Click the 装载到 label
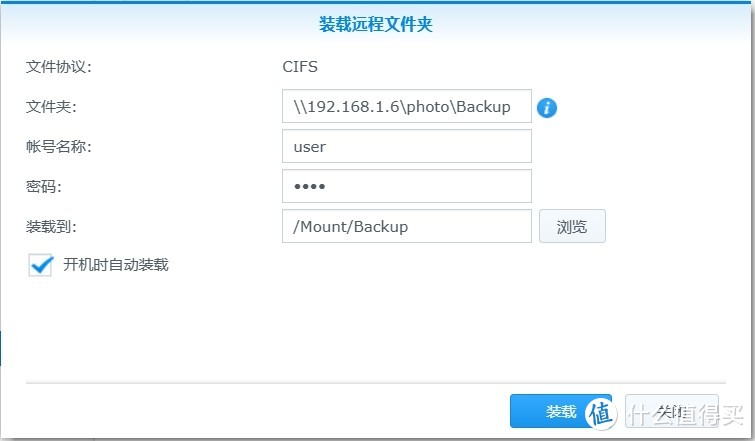The height and width of the screenshot is (441, 755). point(52,226)
